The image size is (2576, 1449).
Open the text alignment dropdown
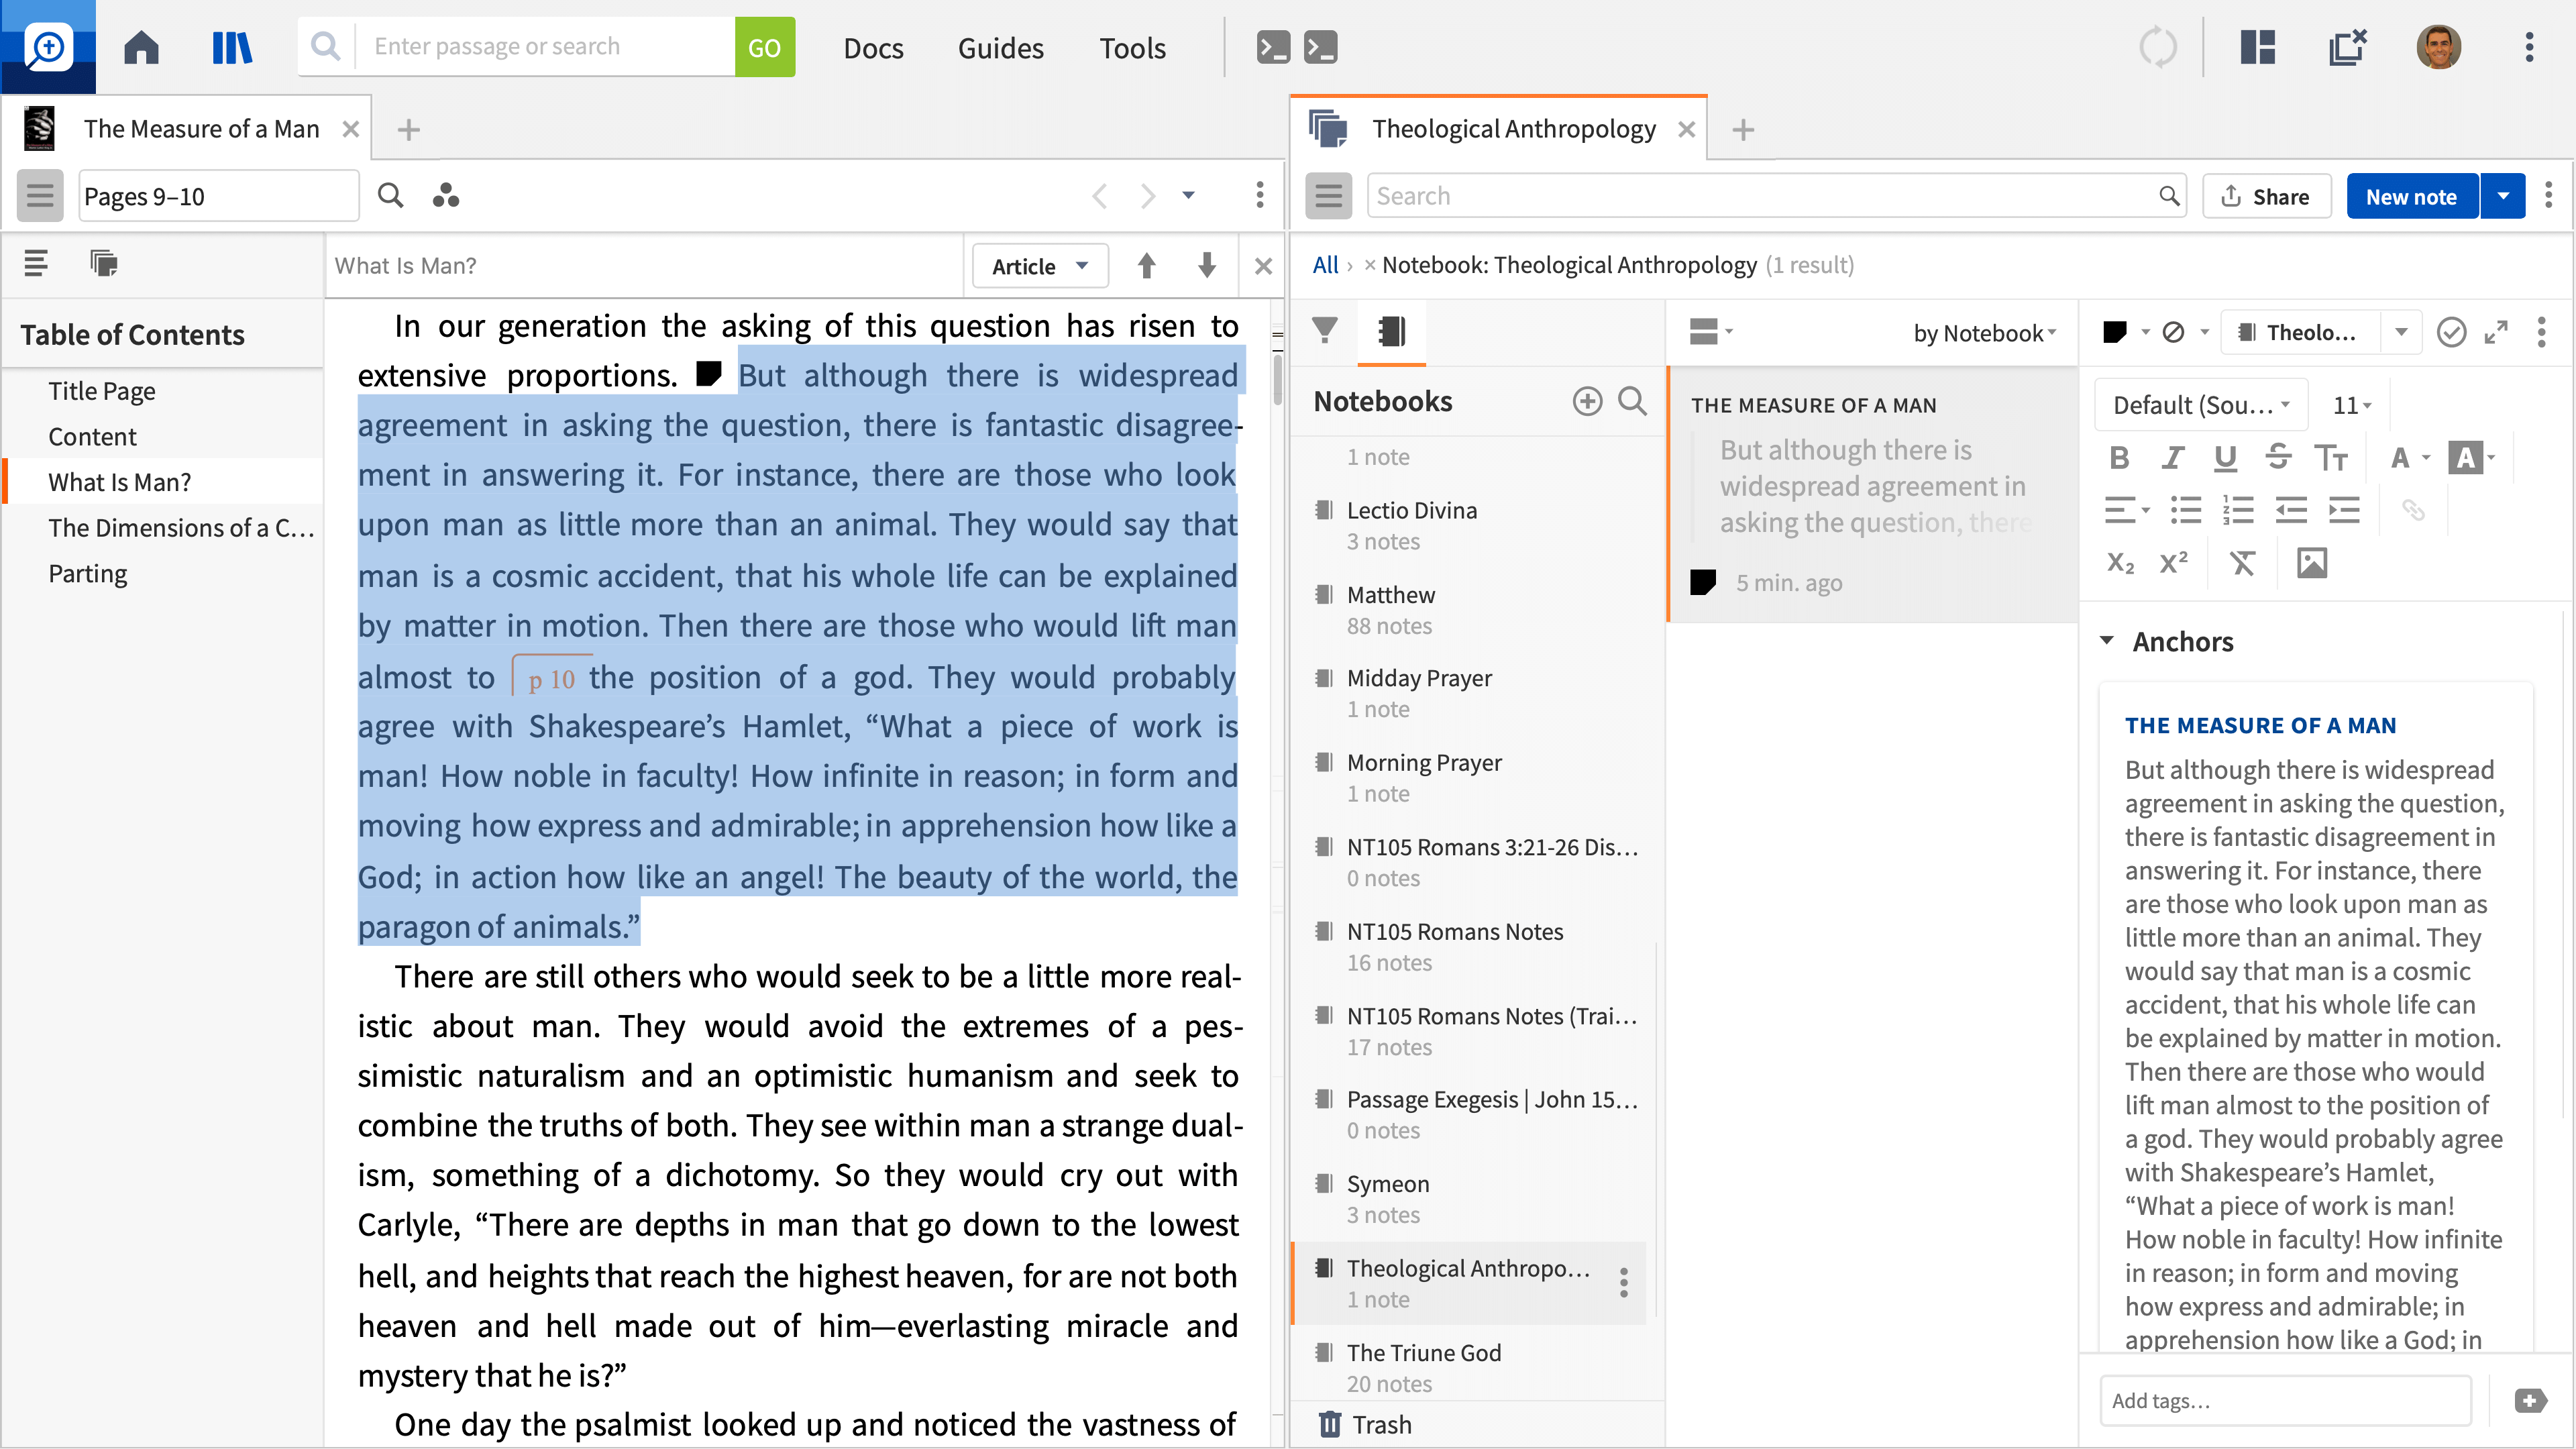(2126, 510)
